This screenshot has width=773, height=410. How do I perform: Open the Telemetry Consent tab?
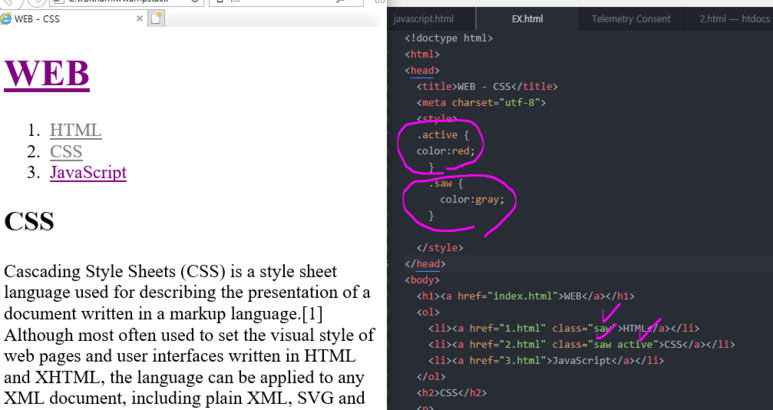631,19
